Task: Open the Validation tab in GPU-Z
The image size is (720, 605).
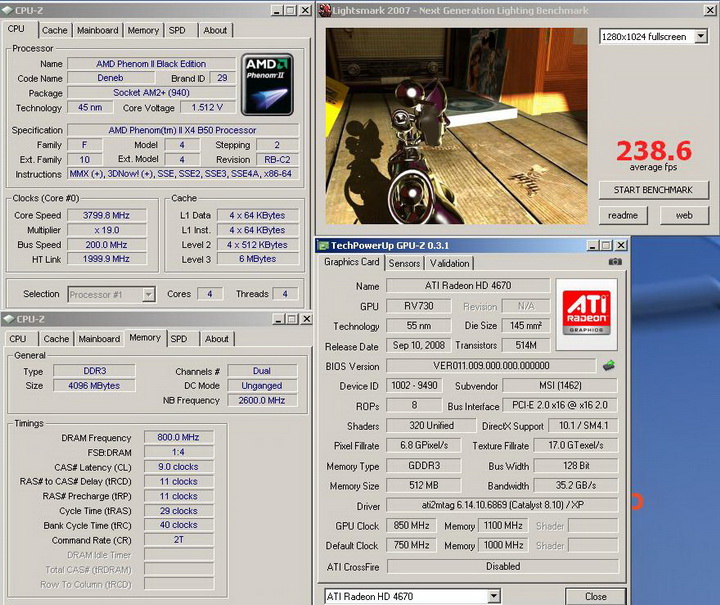Action: tap(450, 263)
